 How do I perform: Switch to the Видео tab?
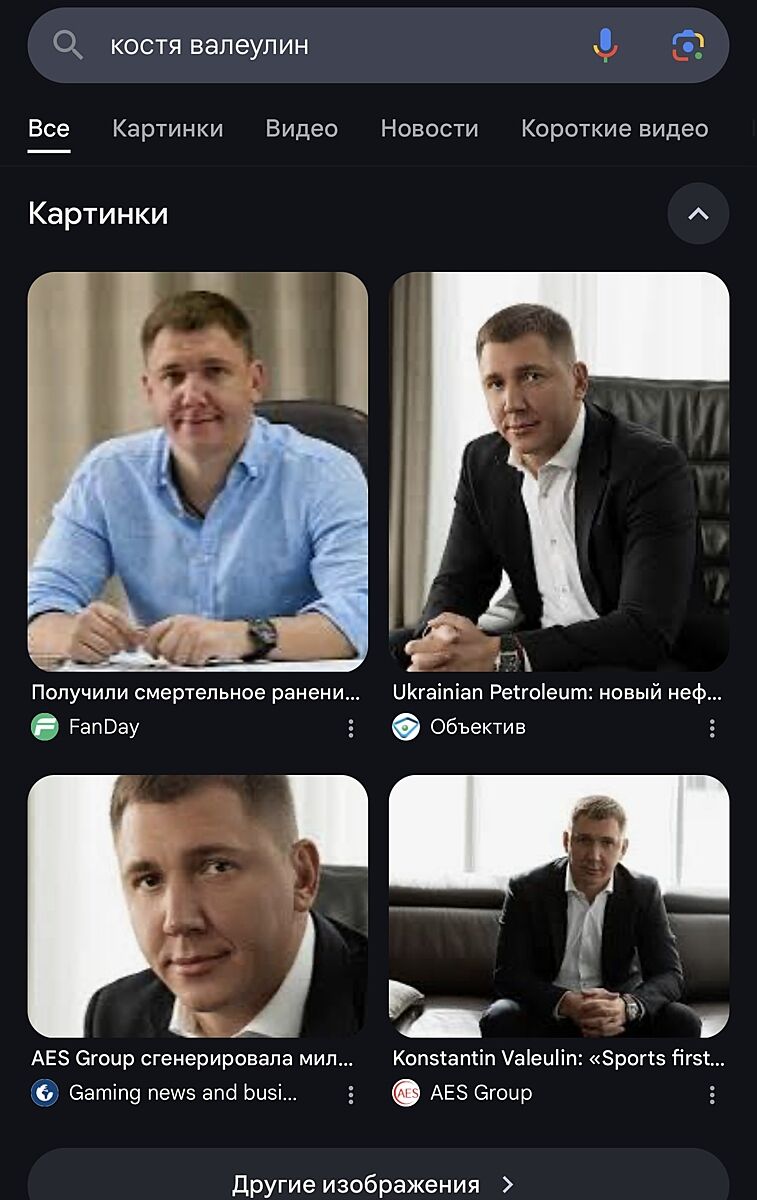point(301,129)
